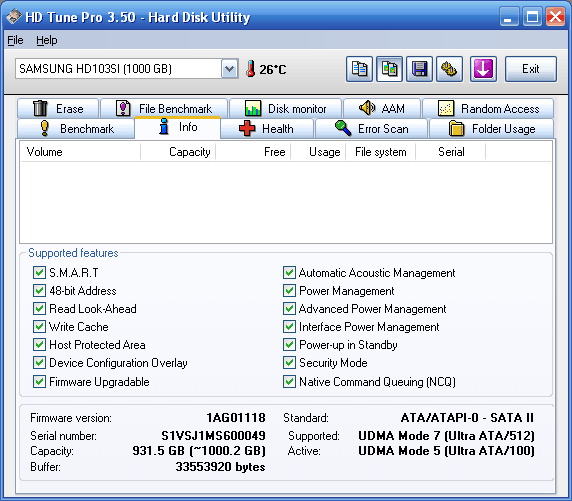Toggle the Read Look-Ahead checkbox
Screen dimensions: 572x501
[39, 309]
